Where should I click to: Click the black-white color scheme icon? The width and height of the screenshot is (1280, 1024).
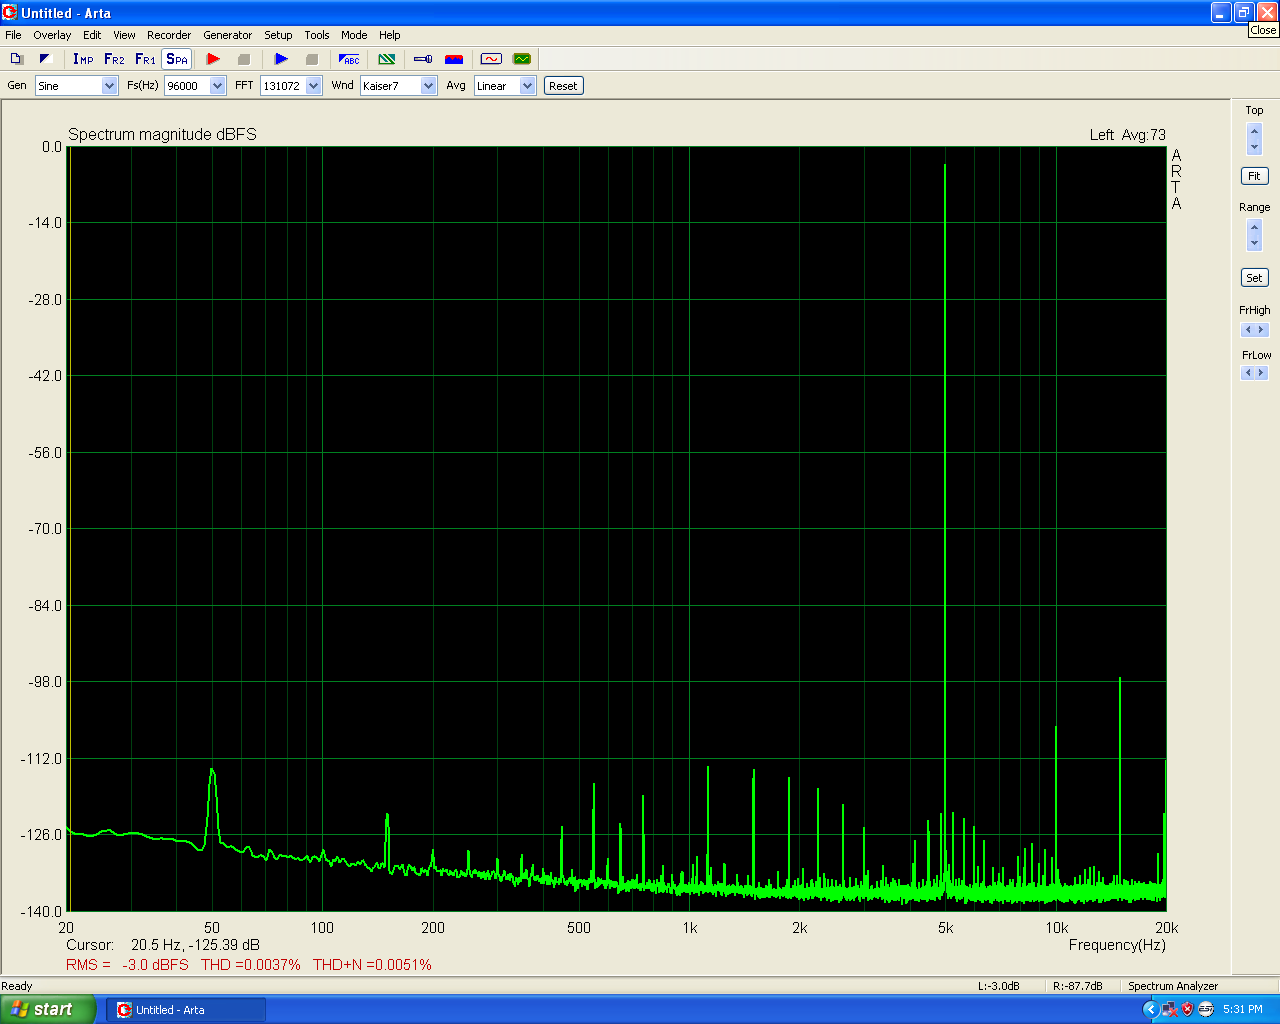tap(44, 59)
